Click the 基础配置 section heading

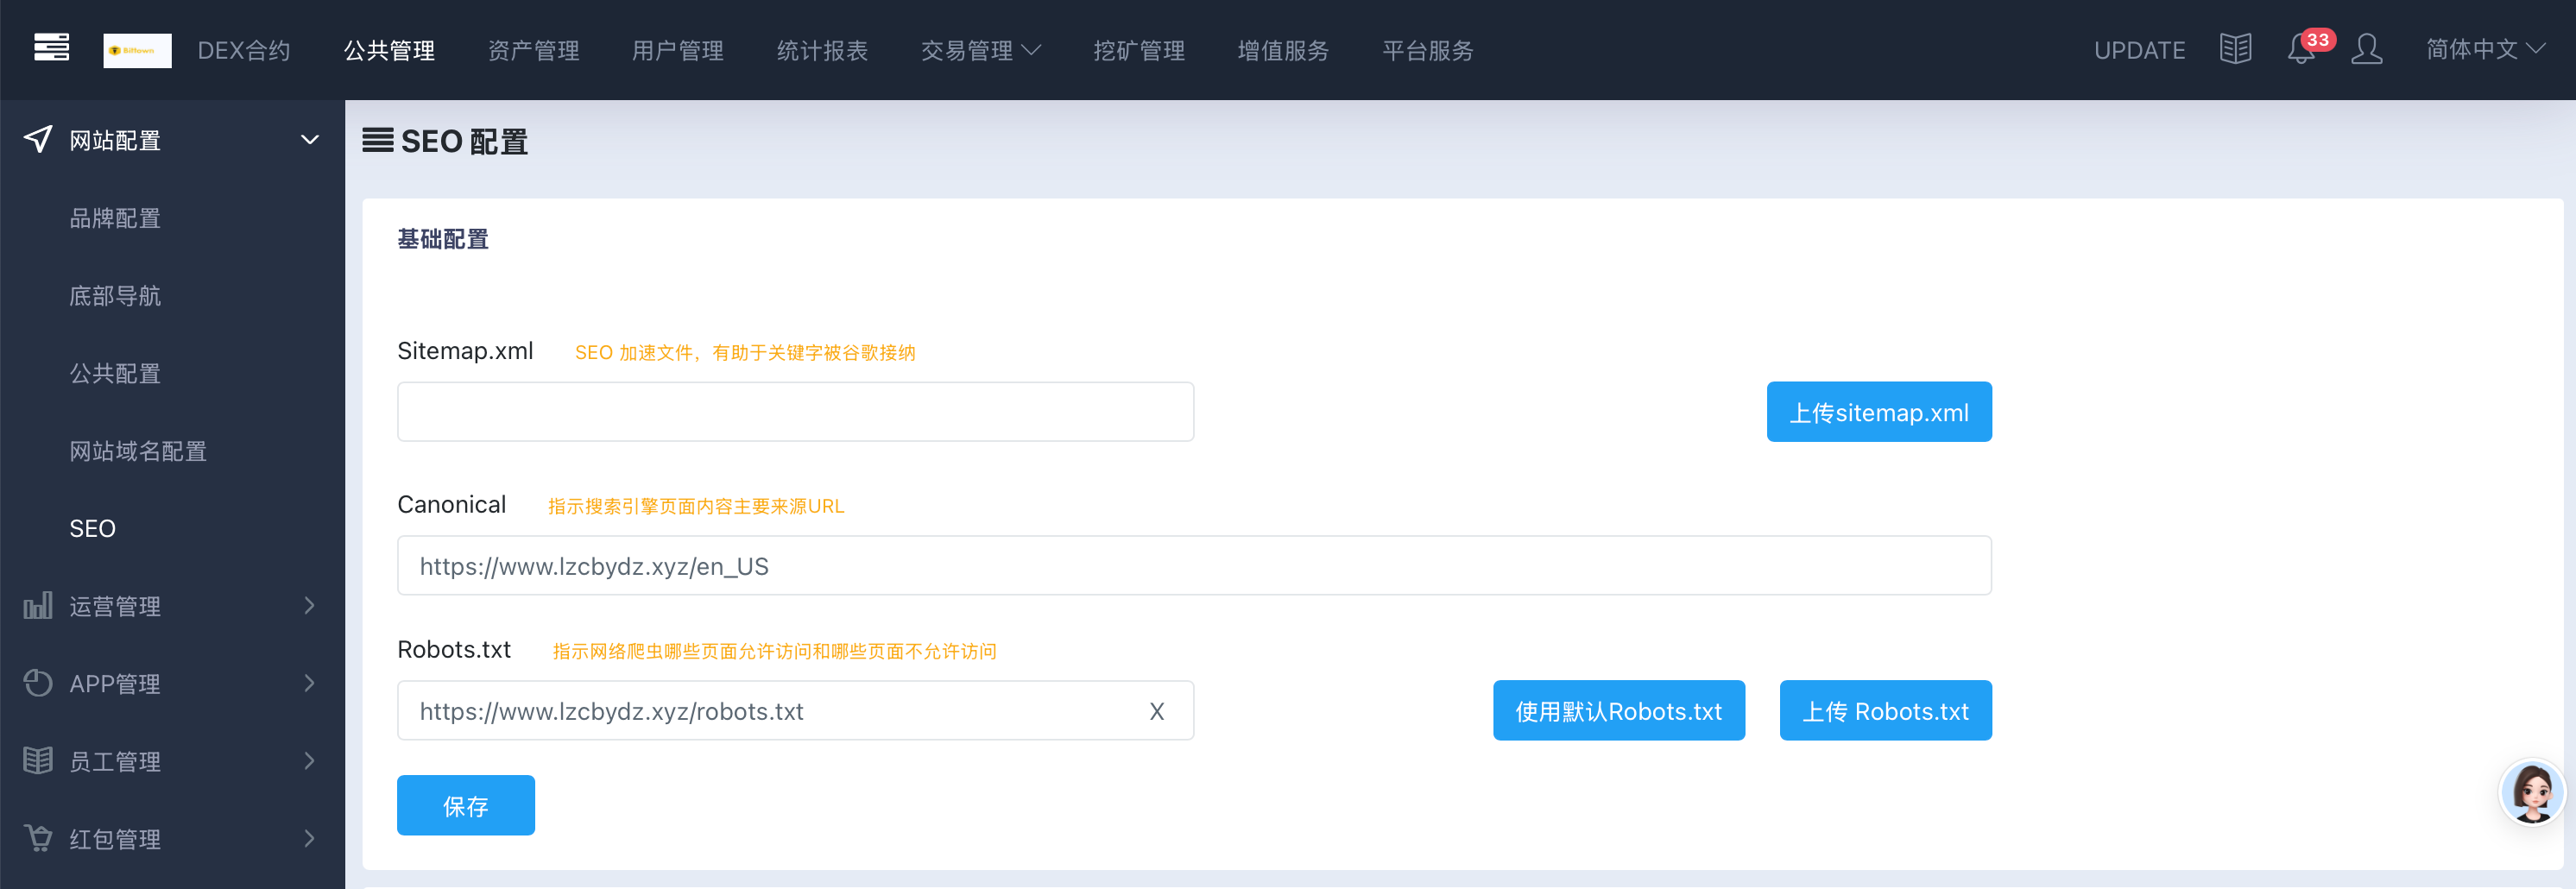[443, 239]
